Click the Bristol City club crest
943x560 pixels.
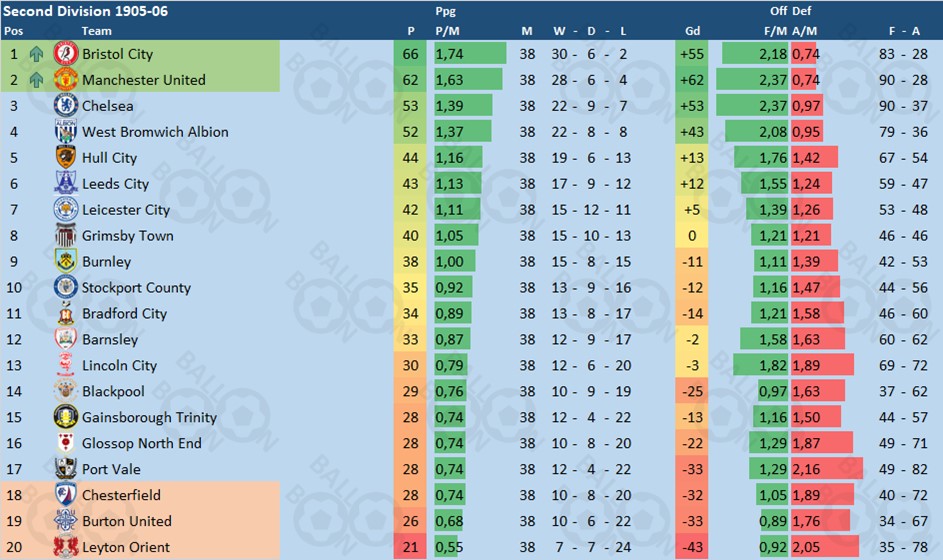coord(66,54)
